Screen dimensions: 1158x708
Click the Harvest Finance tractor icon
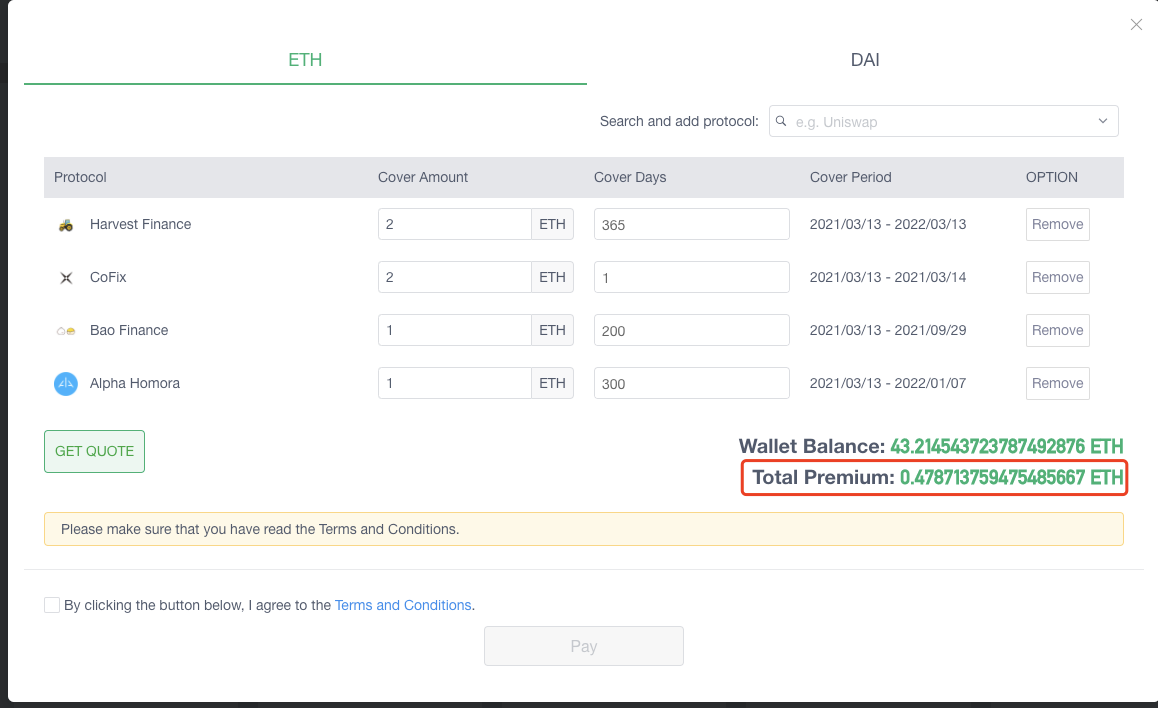[x=66, y=225]
